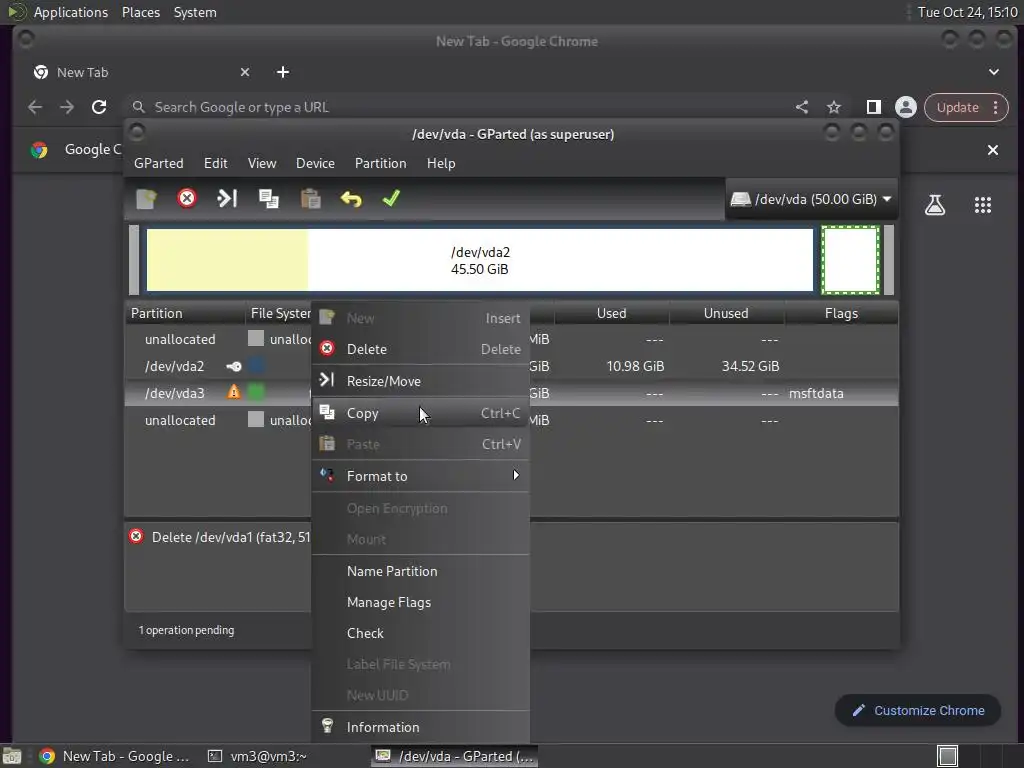Click the warning icon on /dev/vda3
Screen dimensions: 1024x768
tap(233, 392)
